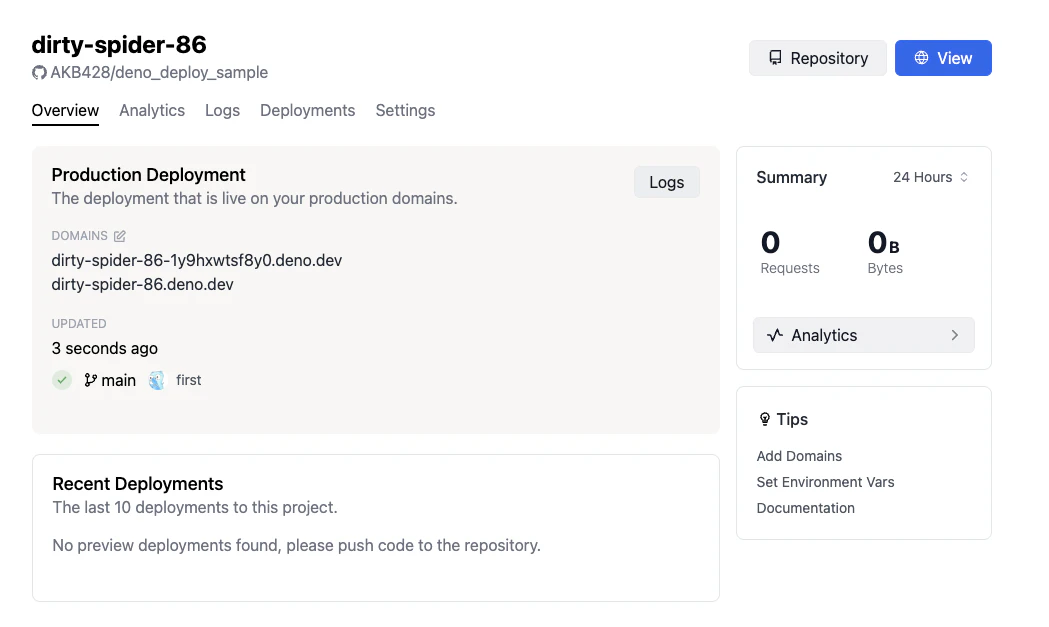The height and width of the screenshot is (627, 1049).
Task: Click the commit author avatar beside first
Action: [157, 380]
